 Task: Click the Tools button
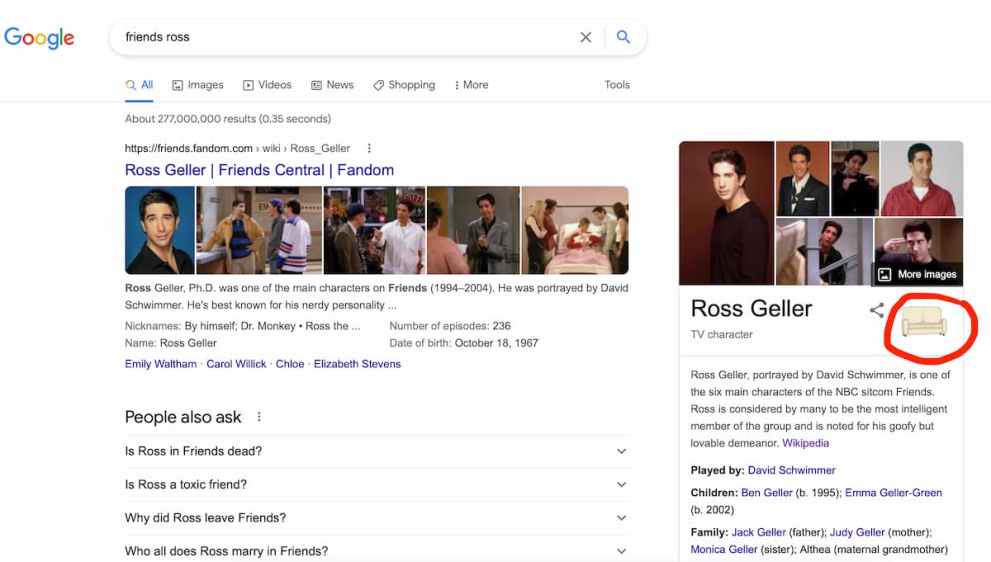(617, 85)
